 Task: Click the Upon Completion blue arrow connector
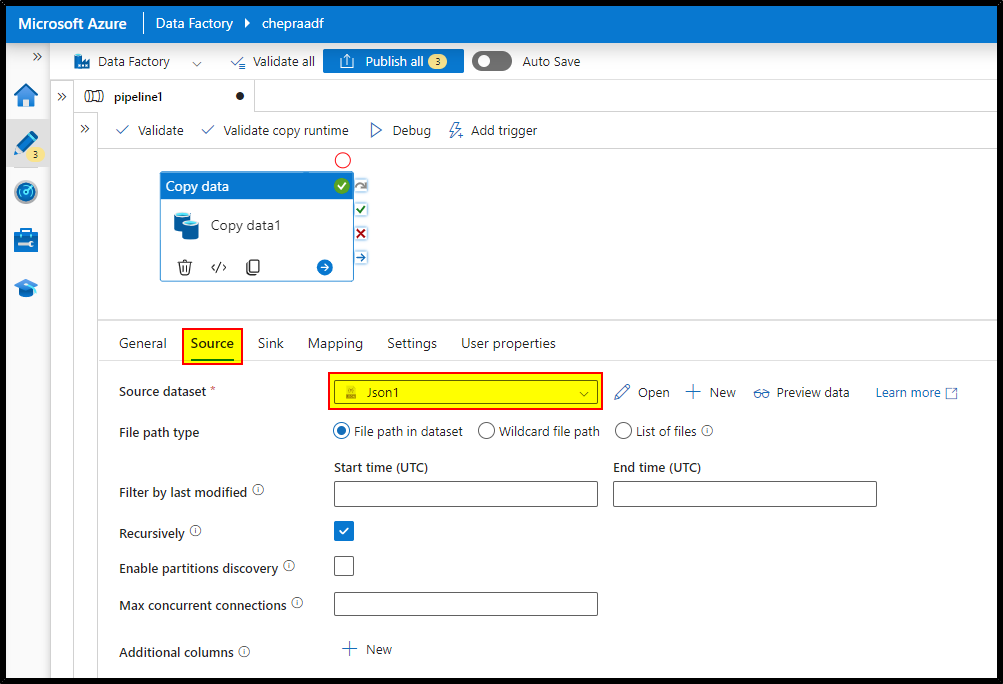(361, 257)
